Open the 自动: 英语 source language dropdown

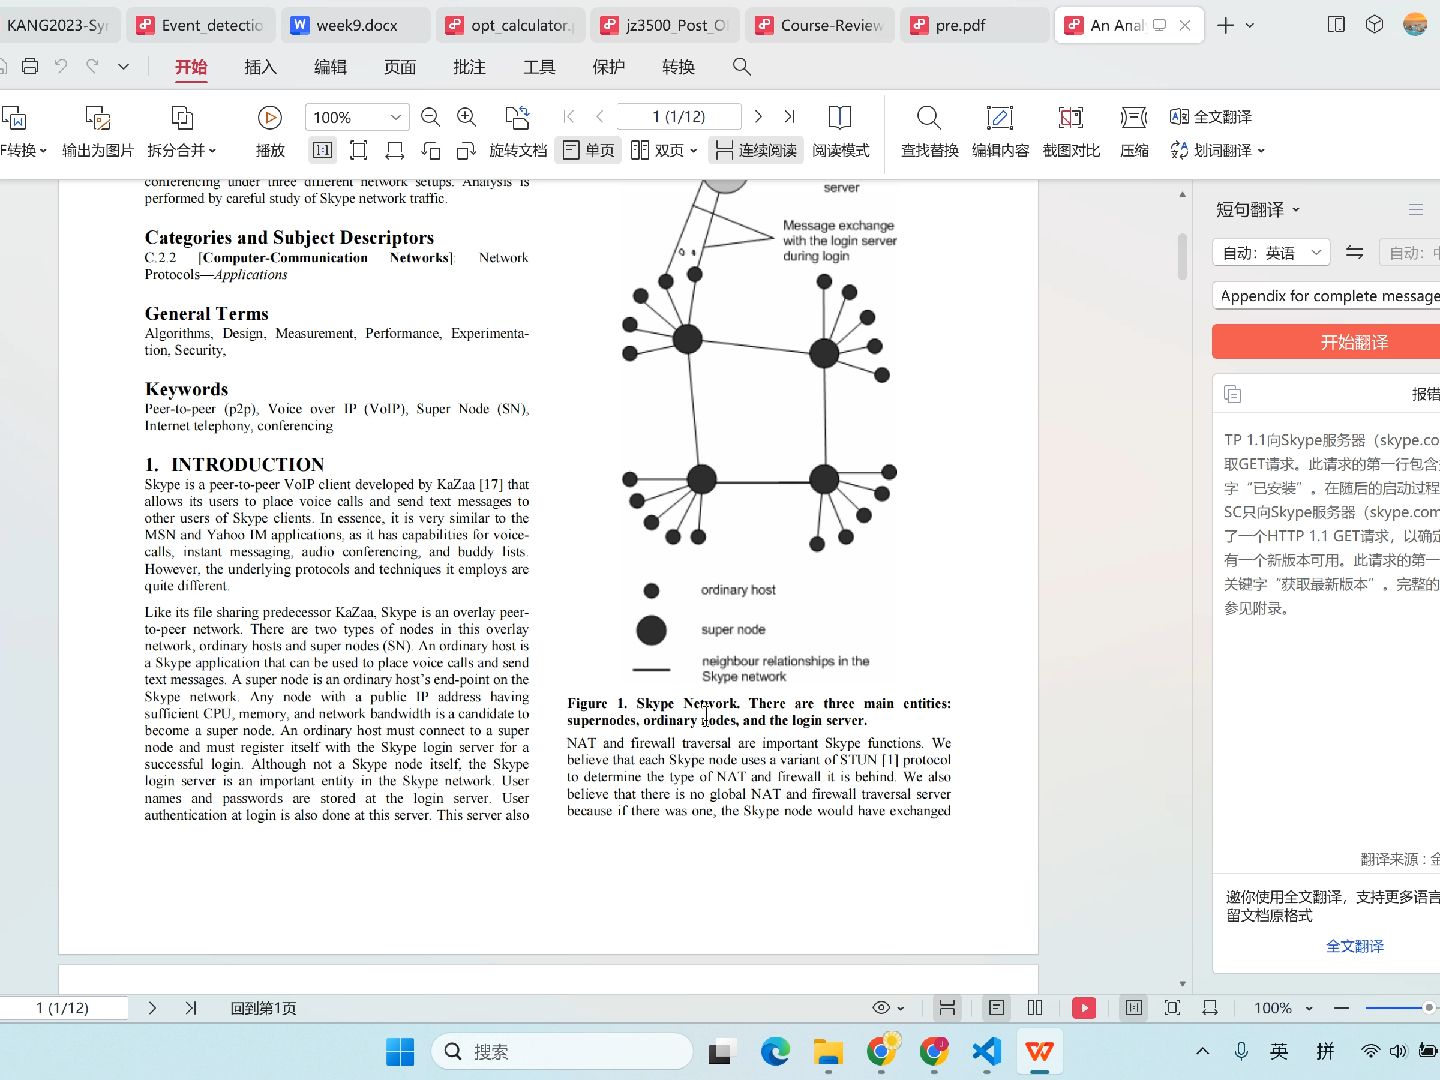tap(1271, 253)
